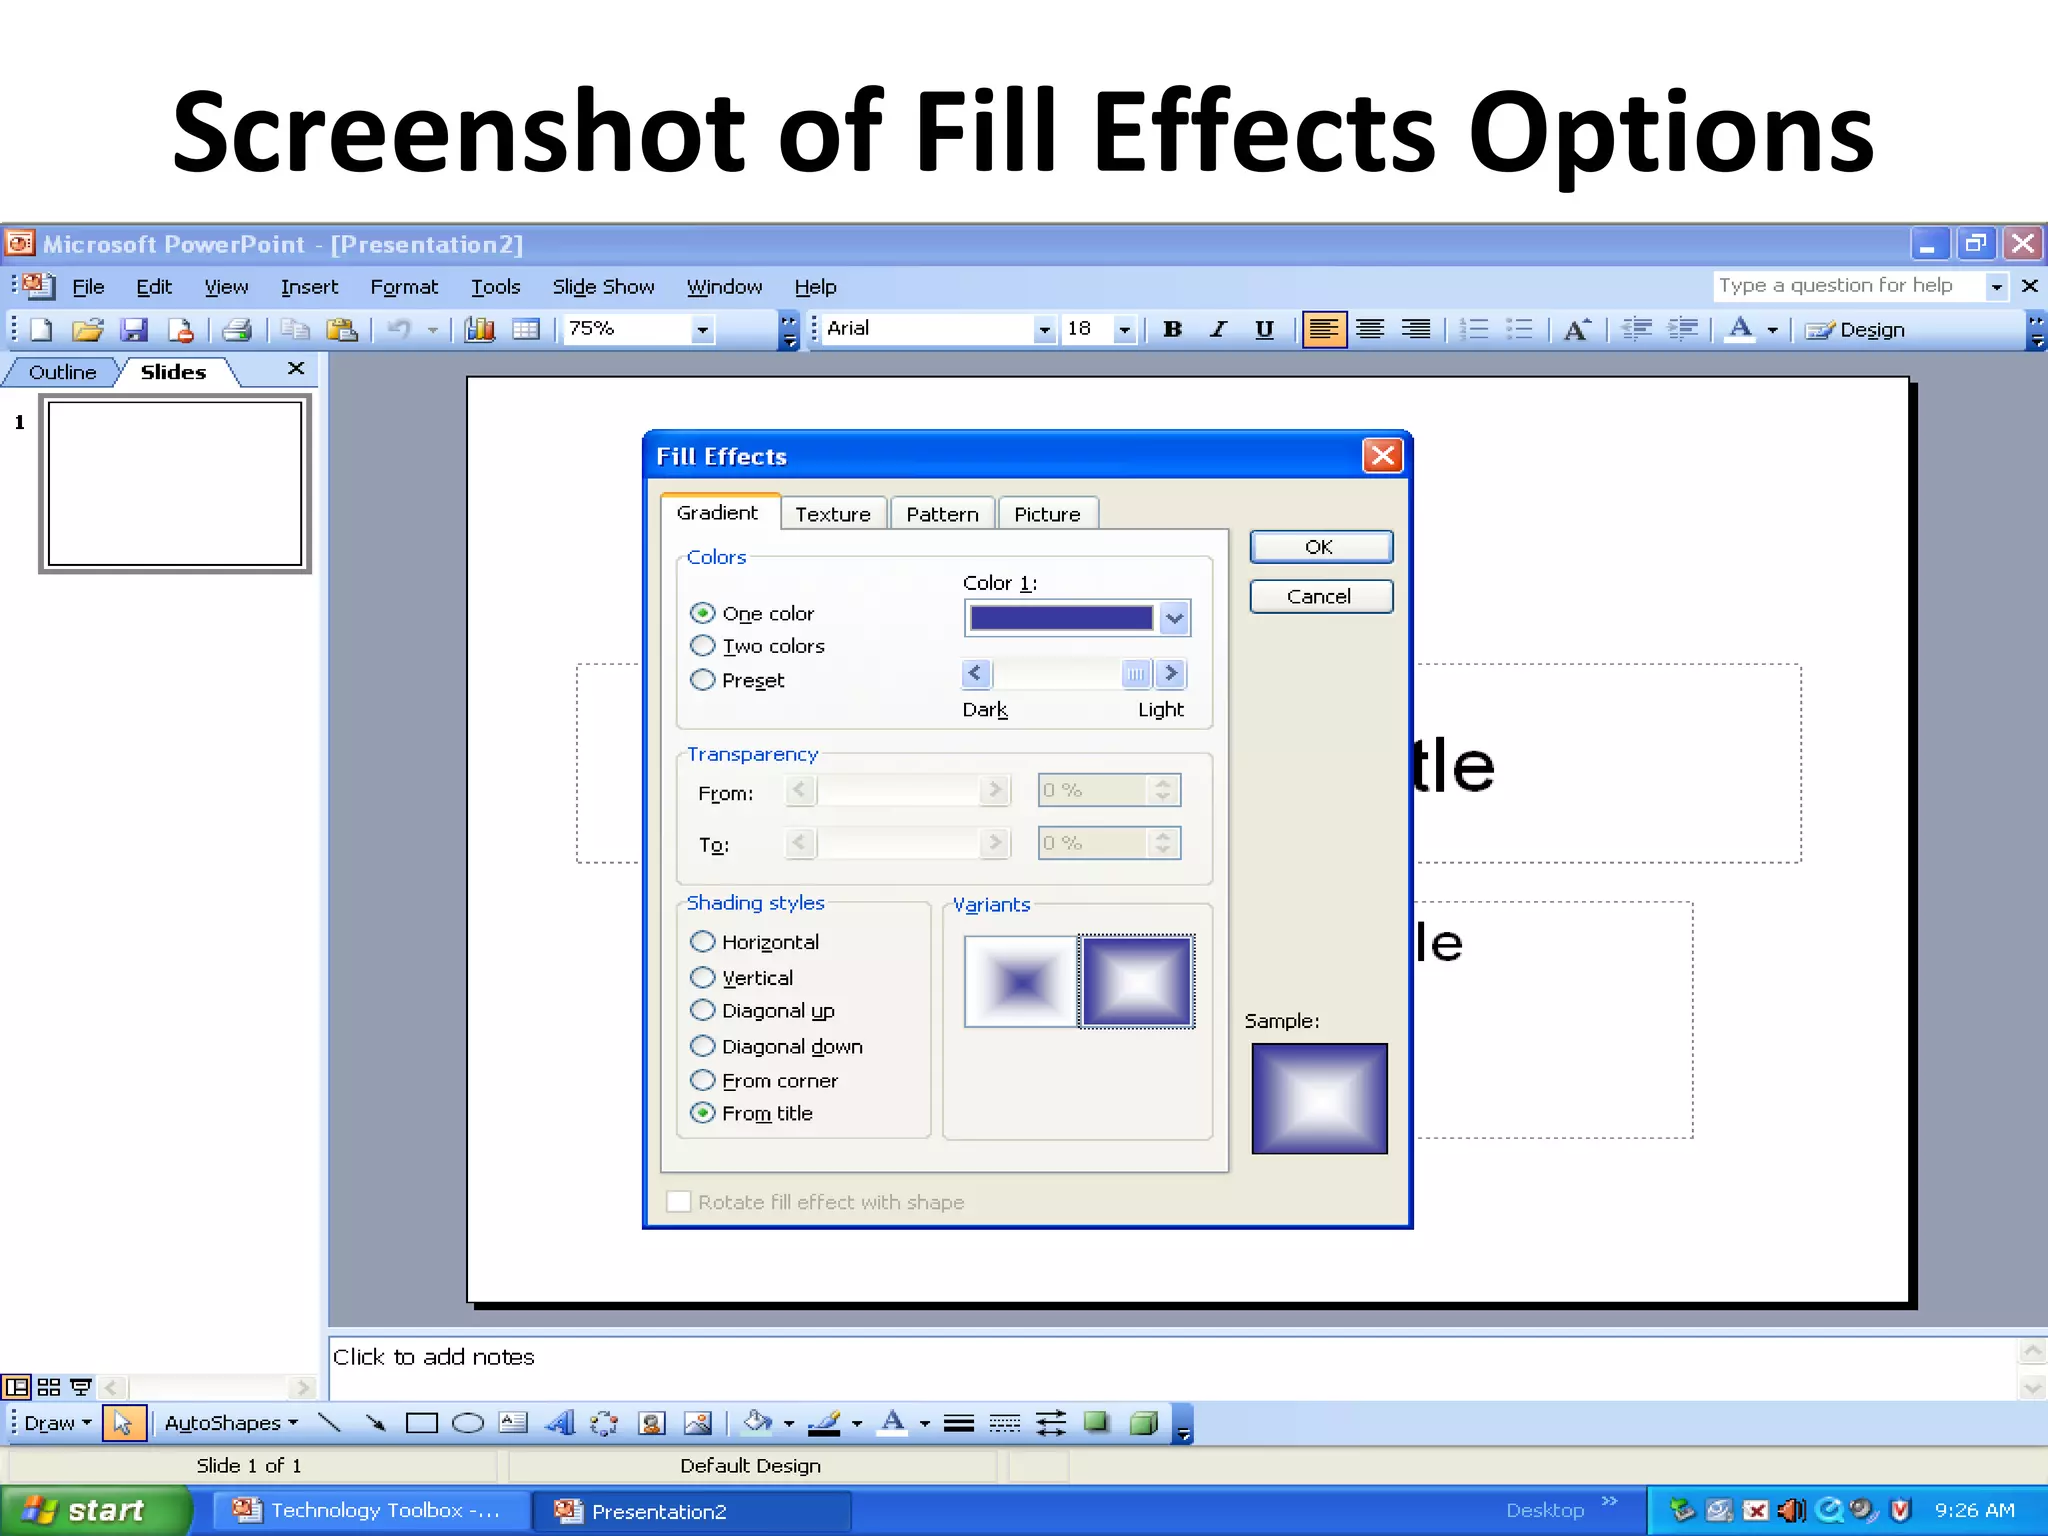Open the Color 1 dropdown
This screenshot has width=2048, height=1536.
point(1174,618)
